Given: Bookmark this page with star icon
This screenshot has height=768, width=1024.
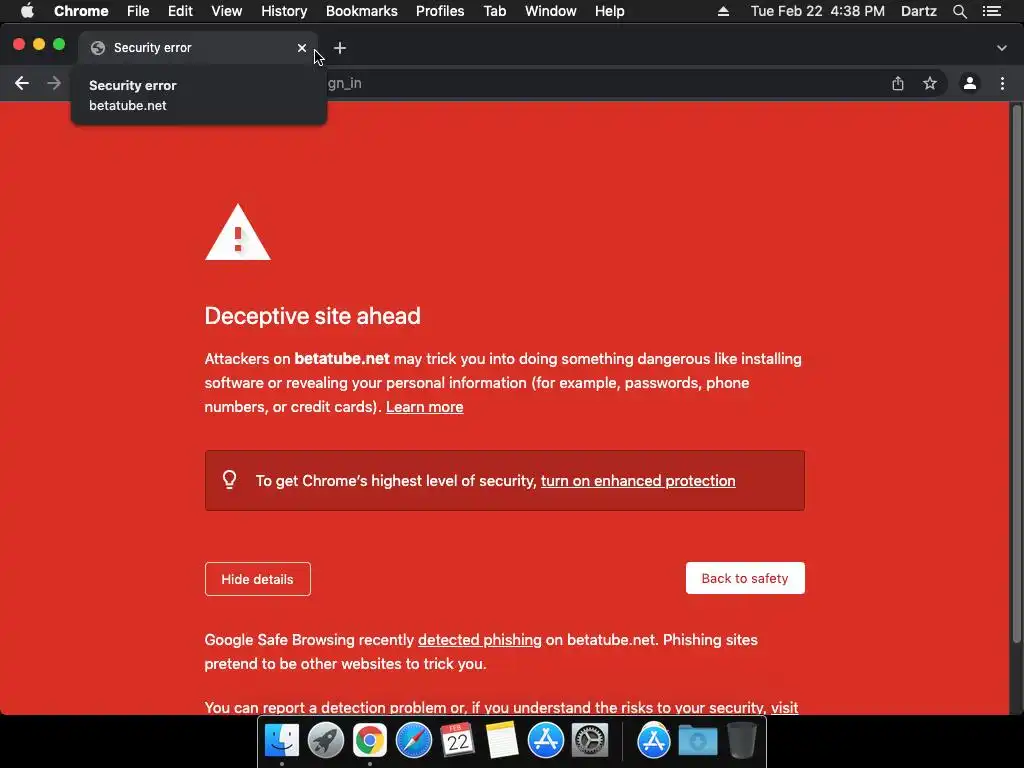Looking at the screenshot, I should click(x=930, y=83).
